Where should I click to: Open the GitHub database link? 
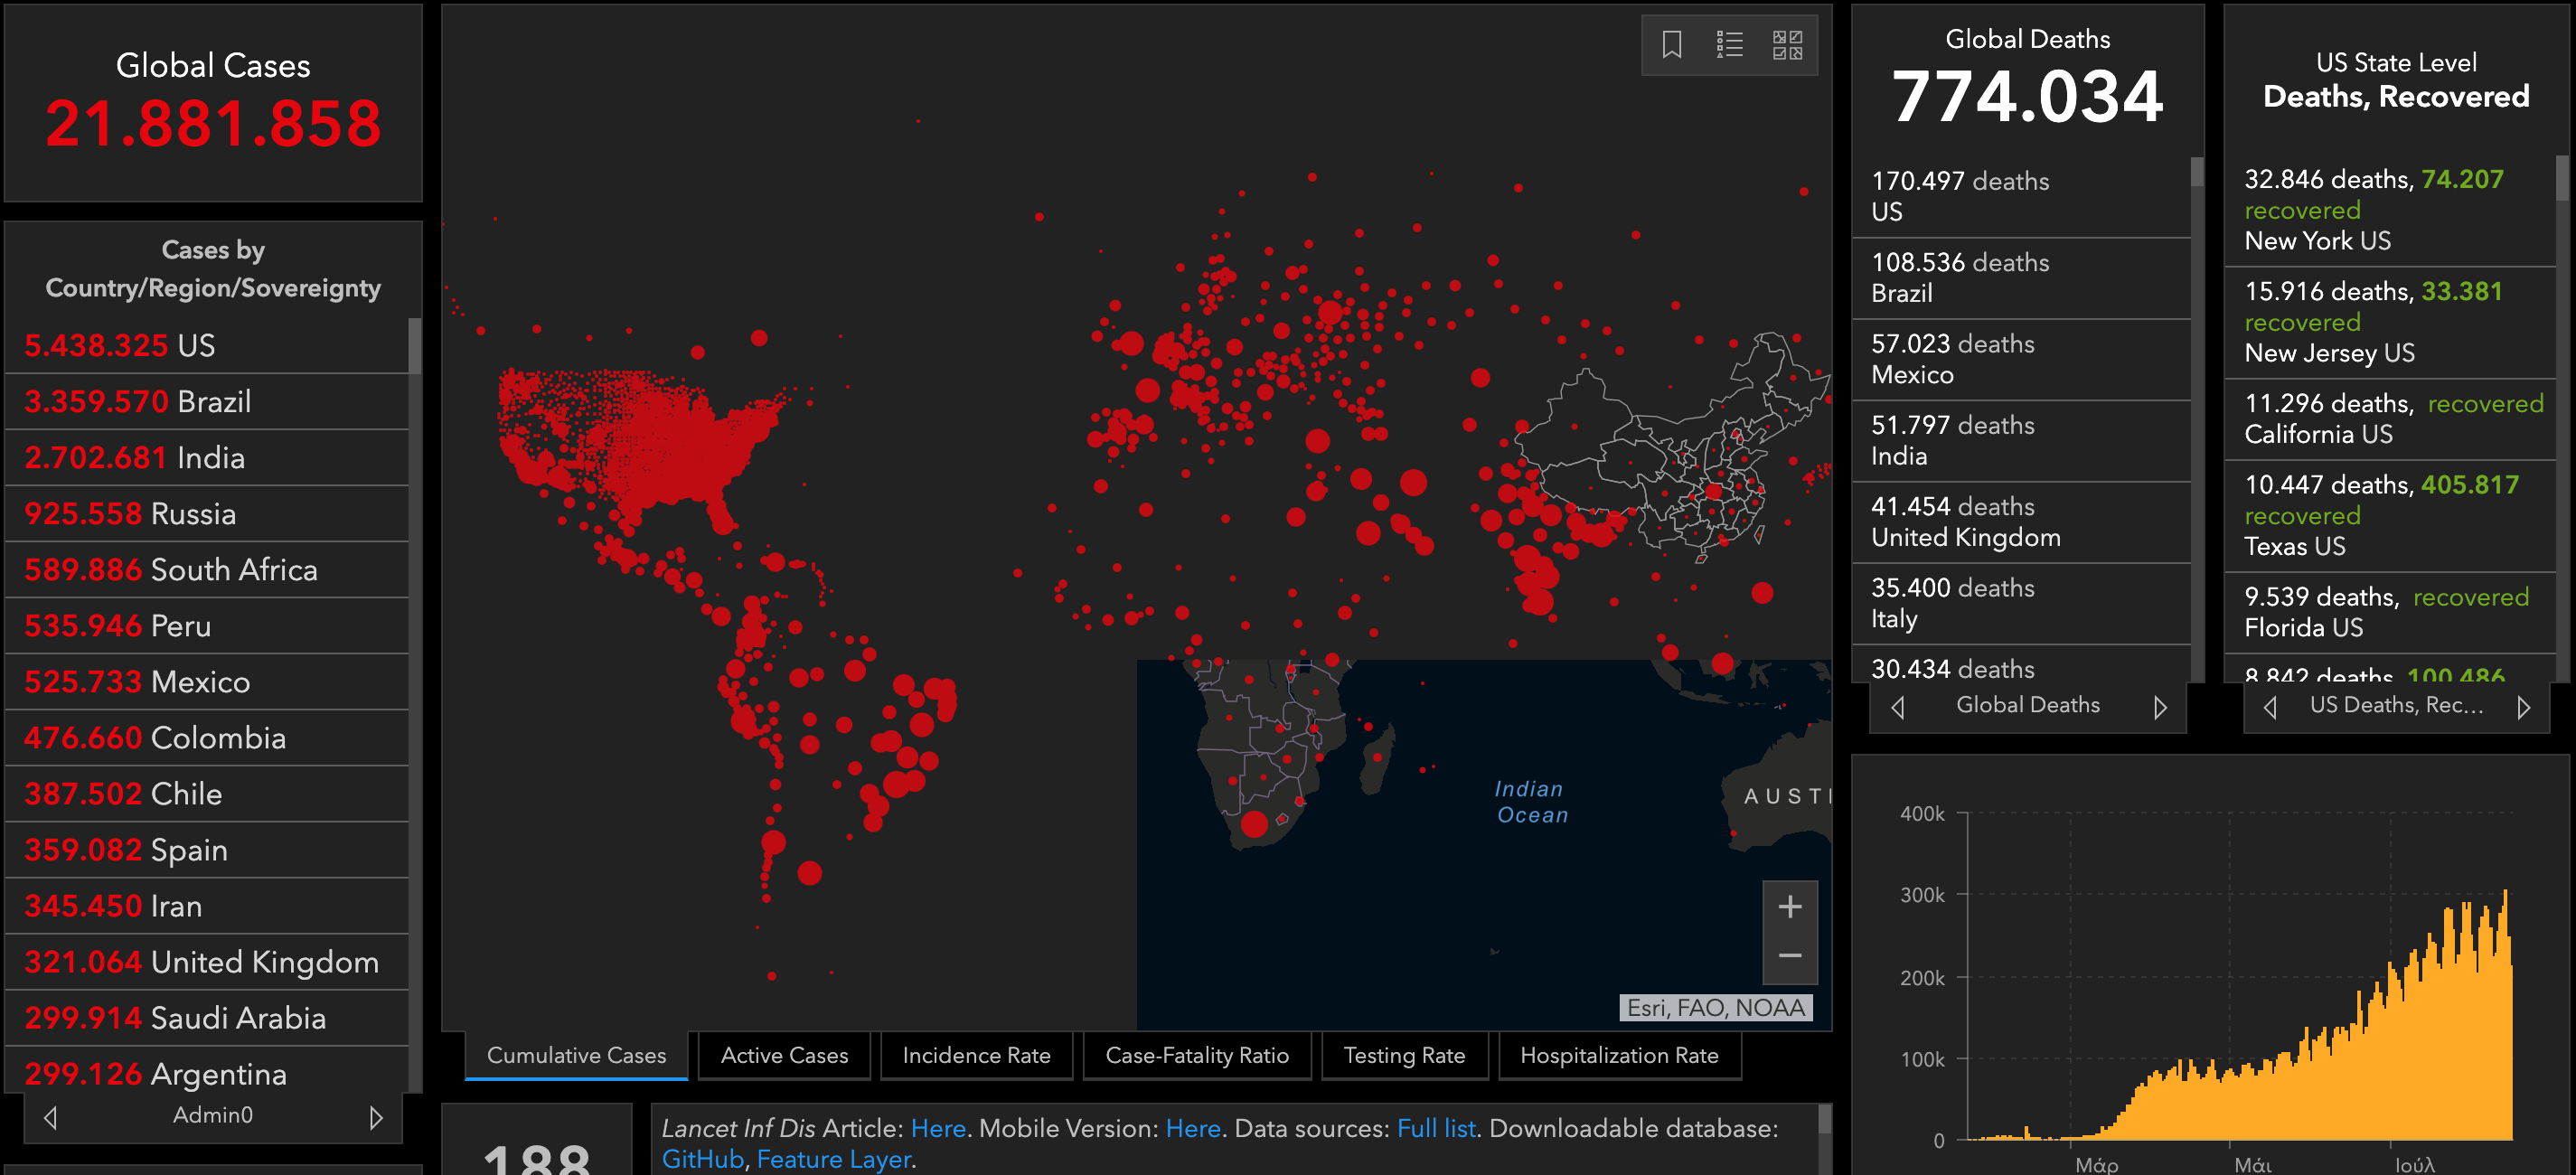click(702, 1159)
